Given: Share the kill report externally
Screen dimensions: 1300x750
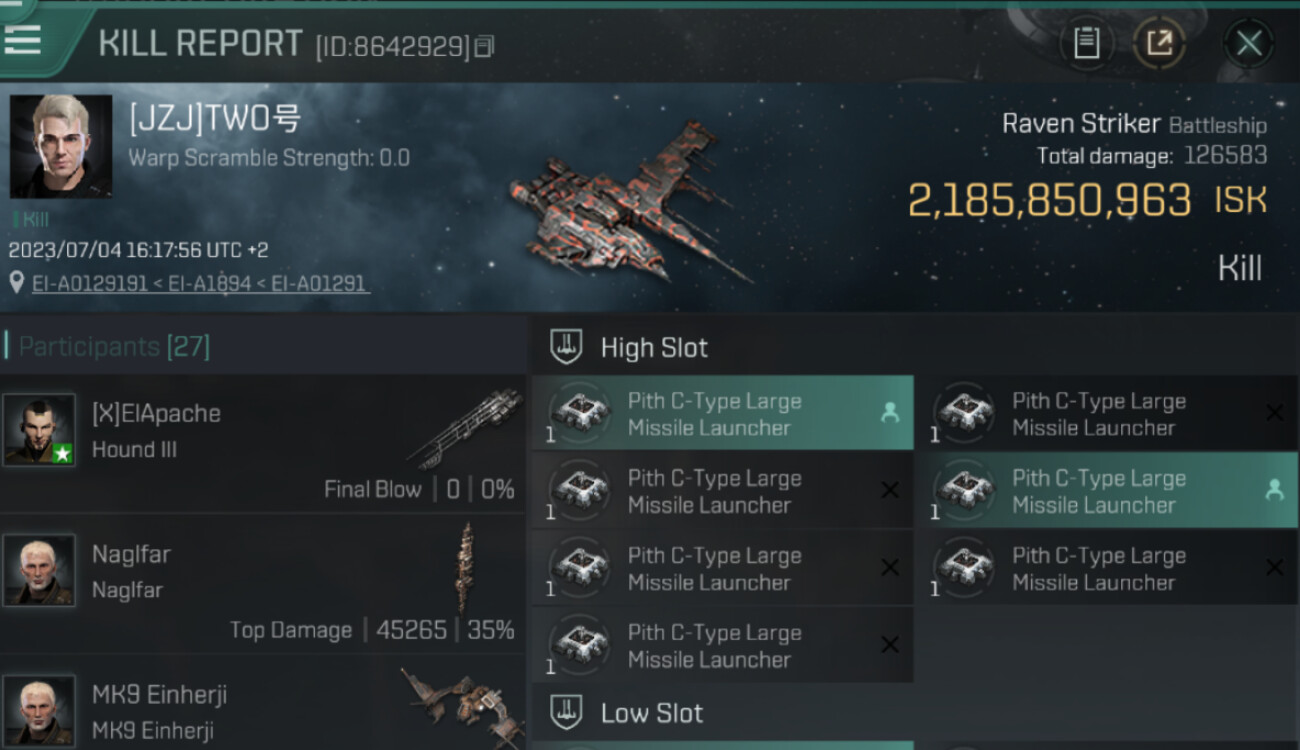Looking at the screenshot, I should pyautogui.click(x=1159, y=43).
